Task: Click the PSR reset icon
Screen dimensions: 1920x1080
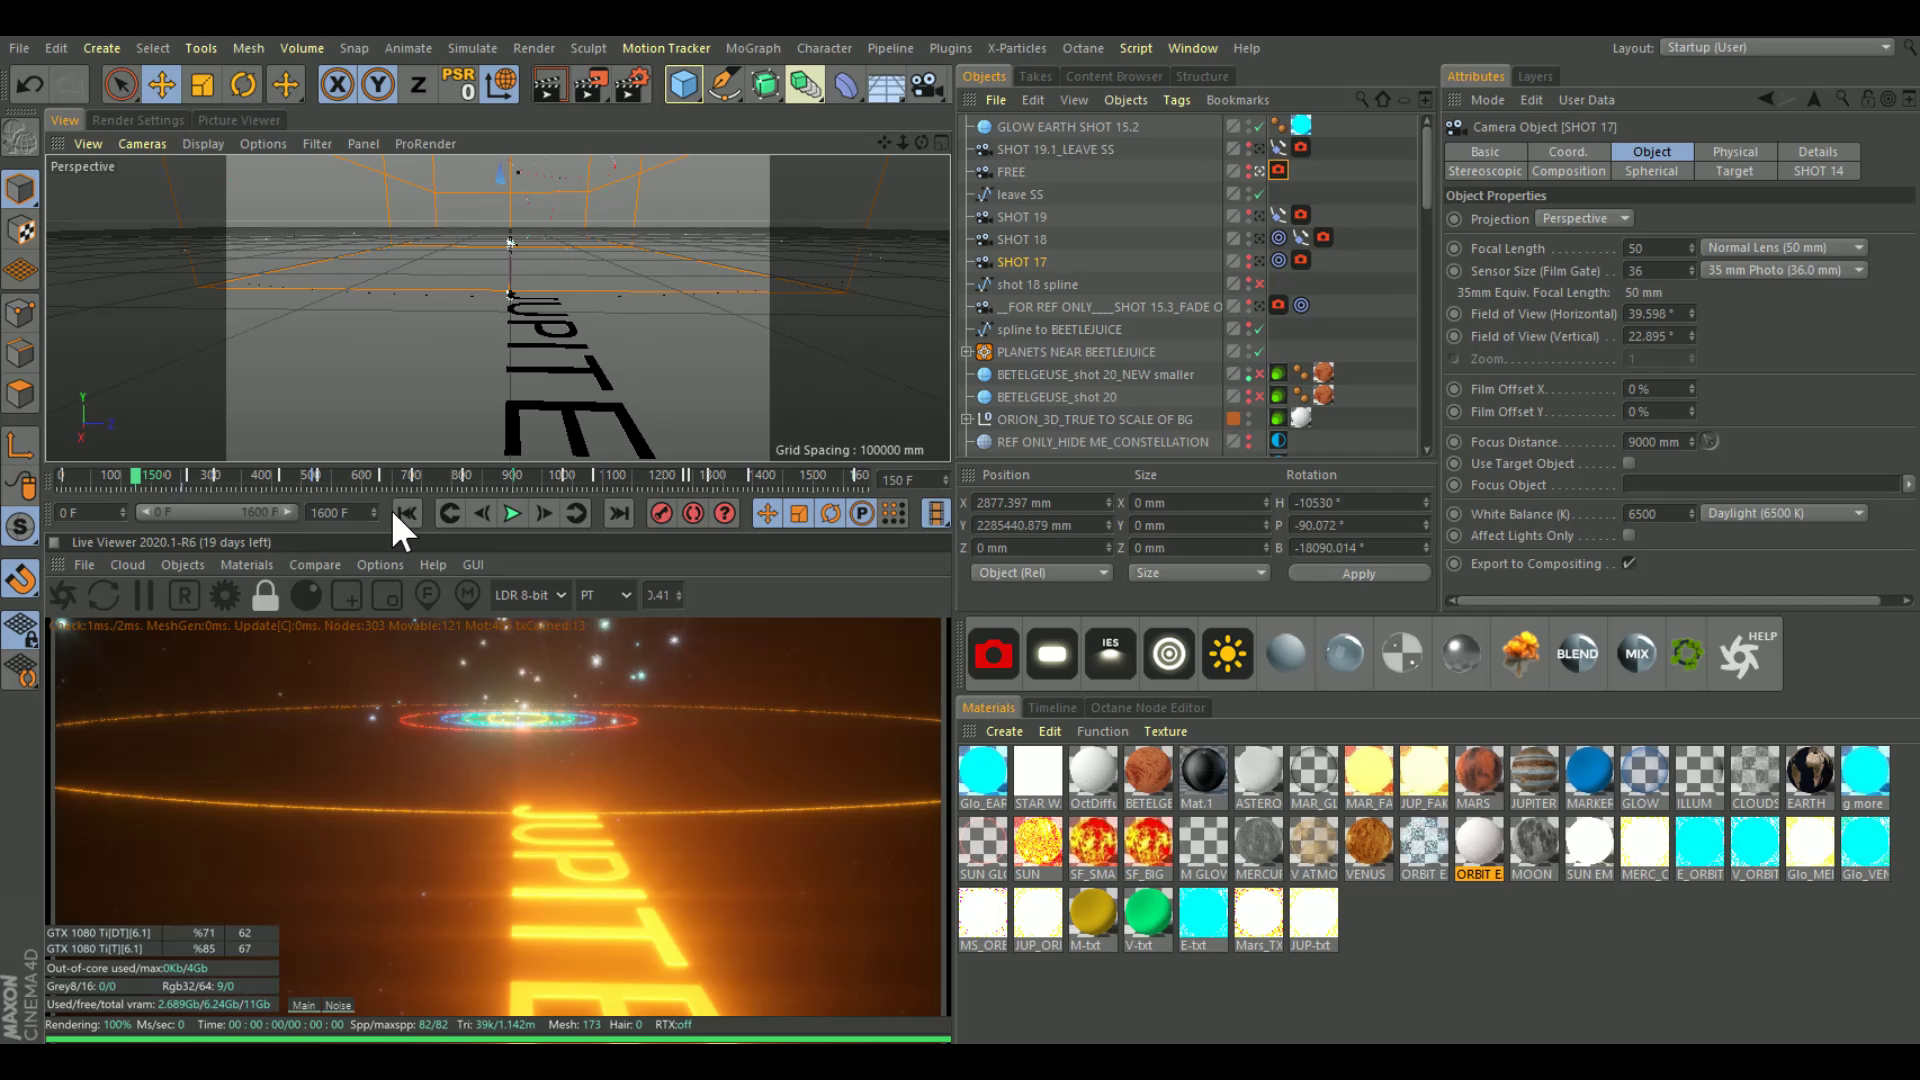Action: point(459,84)
